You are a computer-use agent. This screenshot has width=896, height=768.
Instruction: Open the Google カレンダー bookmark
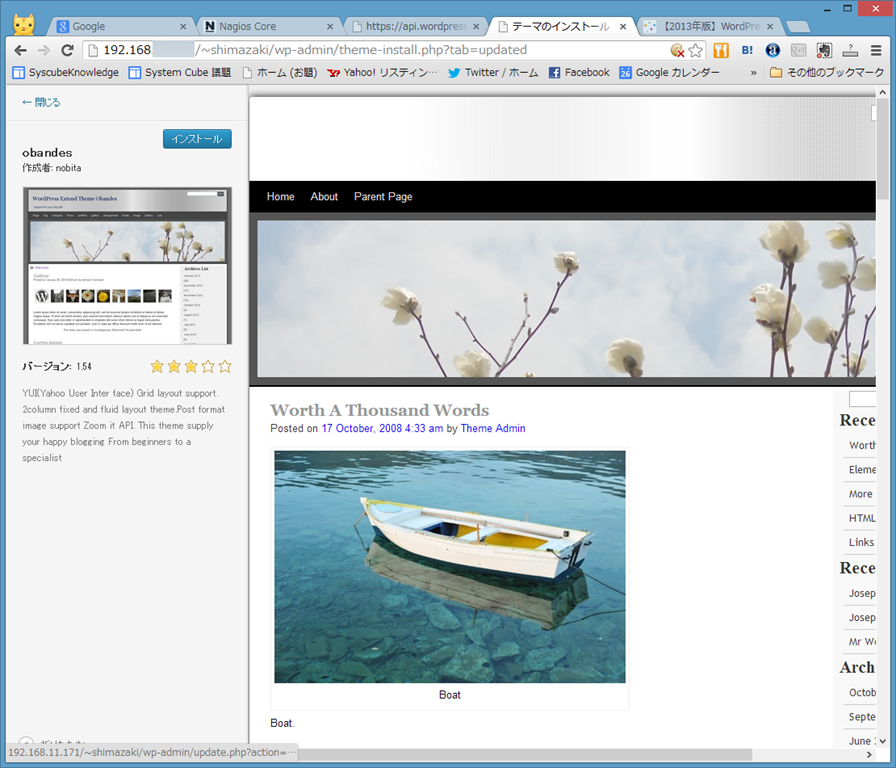click(x=669, y=73)
